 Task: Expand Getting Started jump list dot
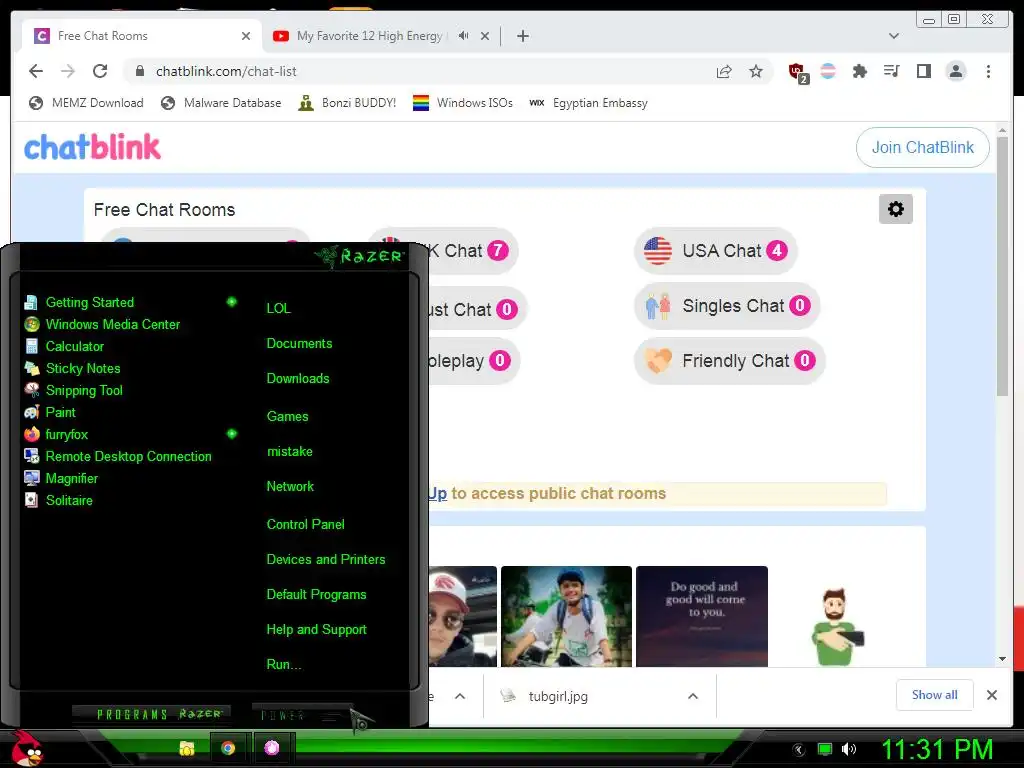(231, 302)
